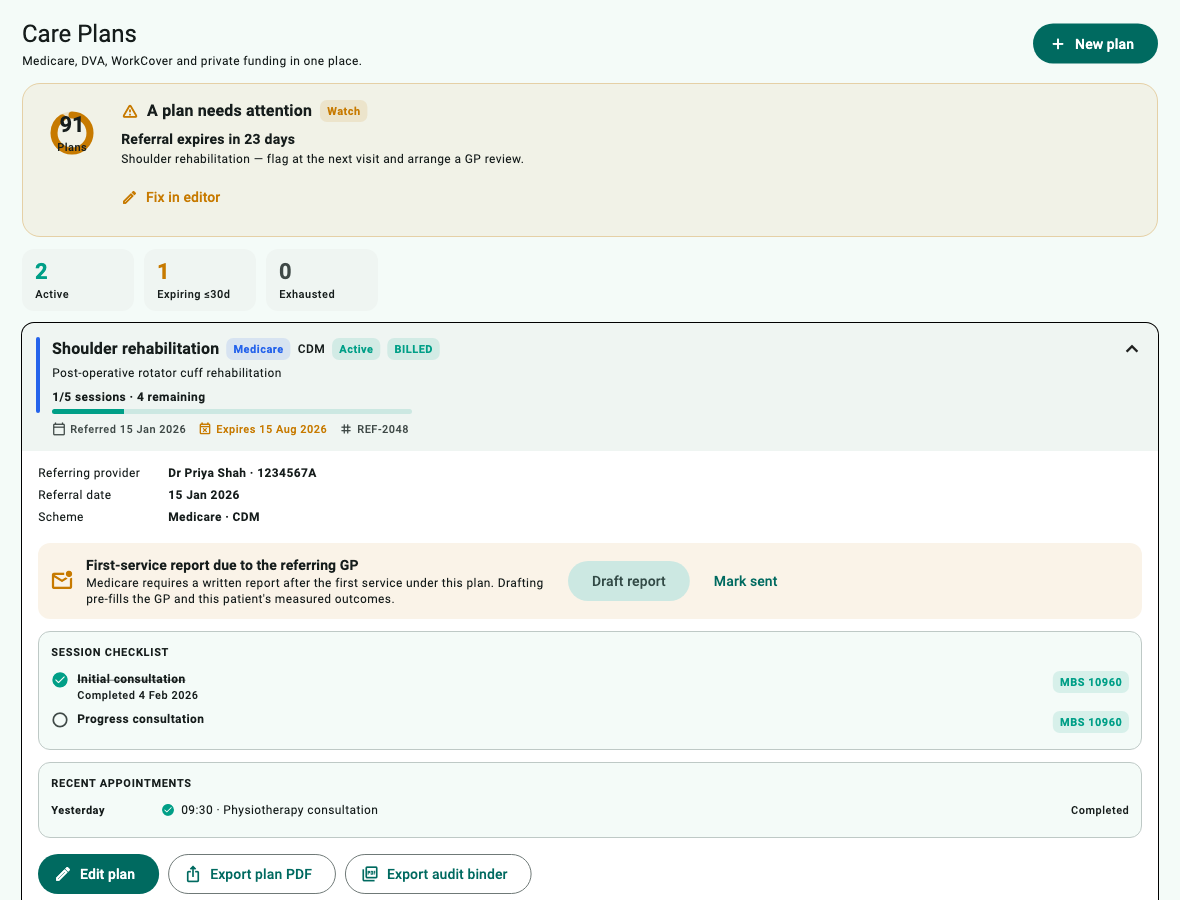Click the share icon in Export plan PDF
Viewport: 1180px width, 900px height.
[193, 874]
